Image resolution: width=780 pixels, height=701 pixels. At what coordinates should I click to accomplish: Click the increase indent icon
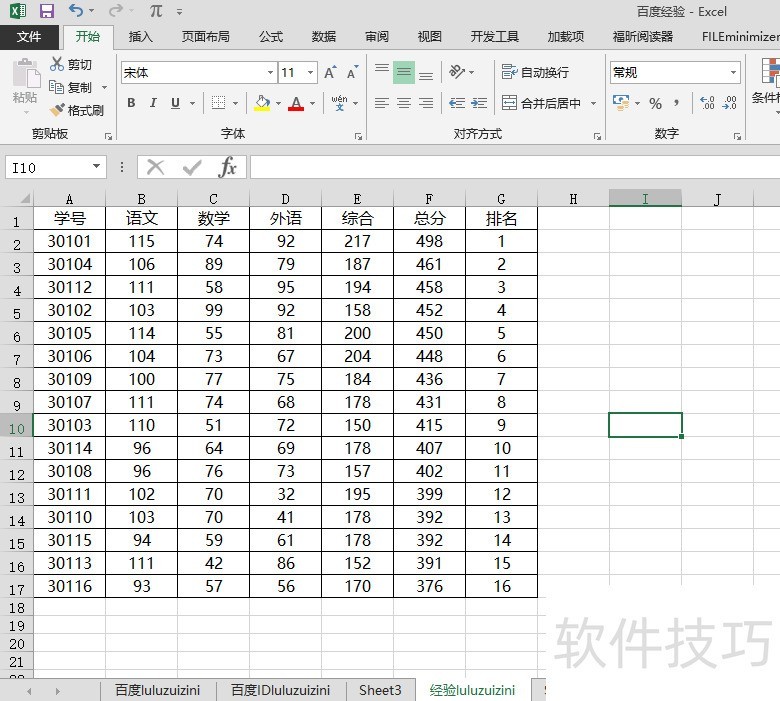click(479, 103)
